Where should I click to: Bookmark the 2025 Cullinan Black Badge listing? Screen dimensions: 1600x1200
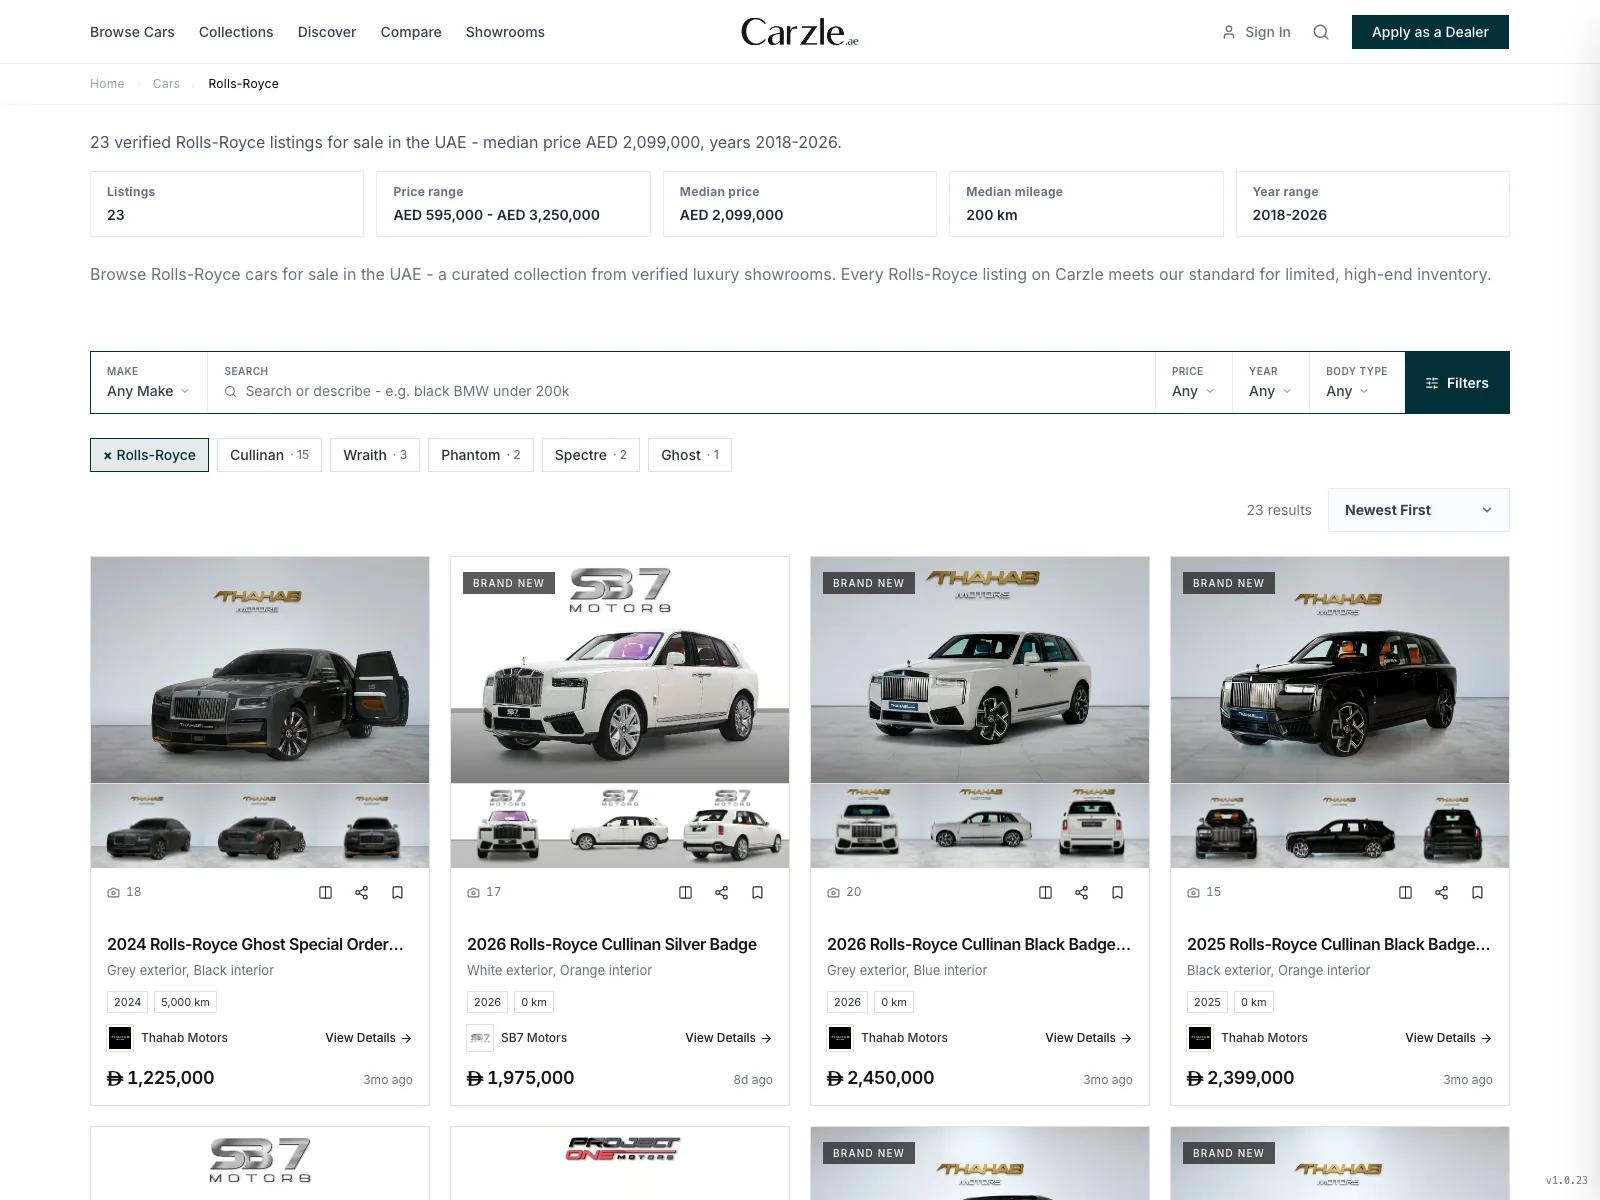point(1477,892)
